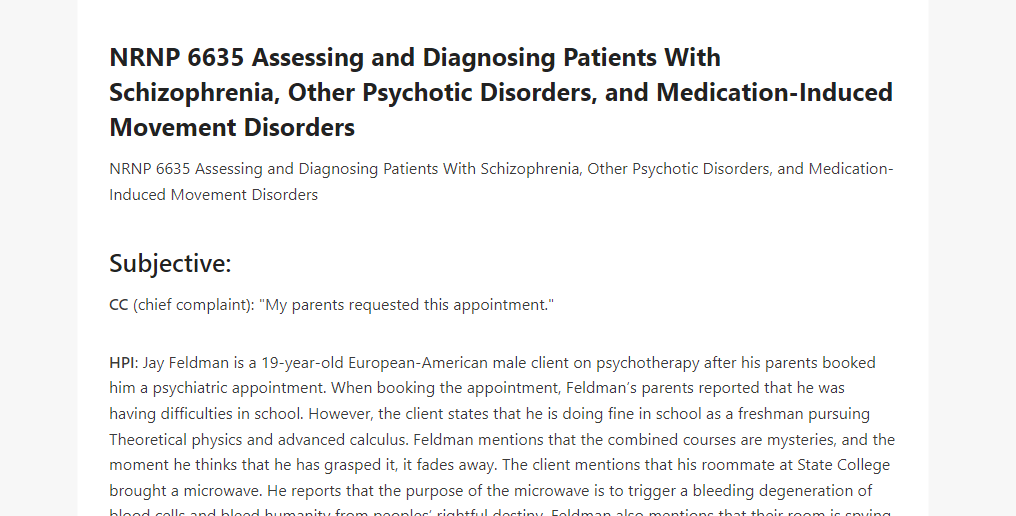Click the bold HPI label
The height and width of the screenshot is (516, 1016).
[x=122, y=362]
